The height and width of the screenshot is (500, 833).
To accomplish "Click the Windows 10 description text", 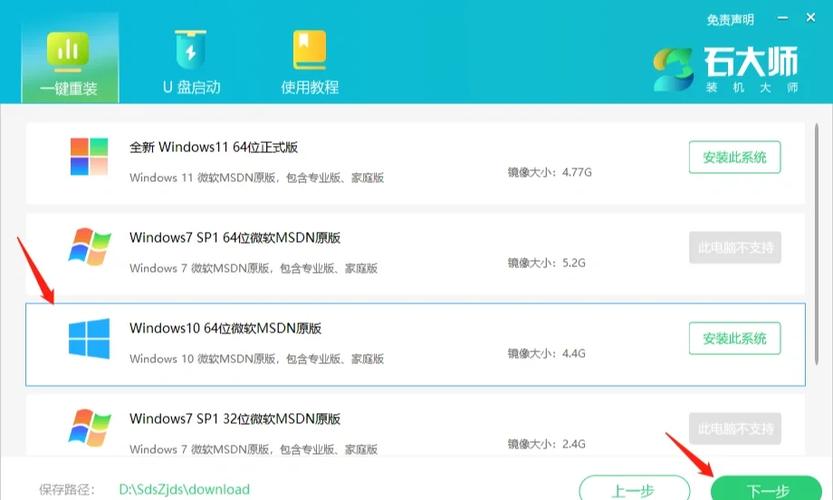I will click(x=257, y=359).
